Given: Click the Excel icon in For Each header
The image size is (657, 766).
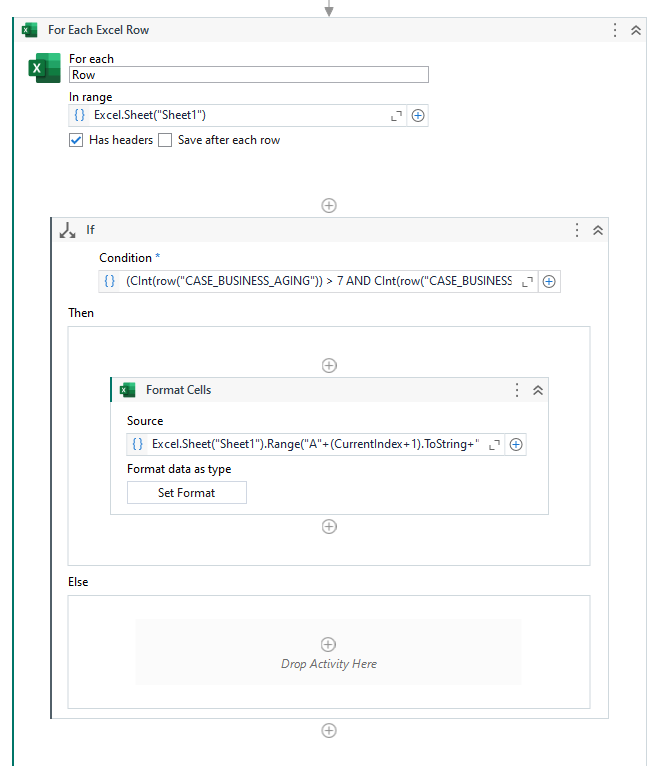Looking at the screenshot, I should coord(29,30).
